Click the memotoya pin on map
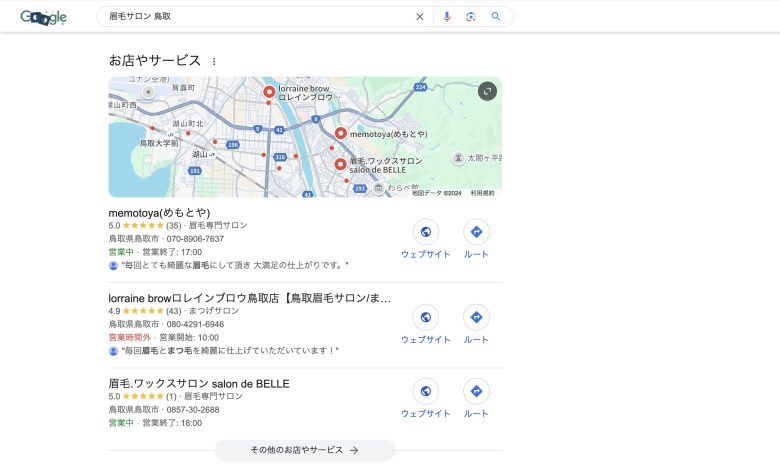This screenshot has height=470, width=780. pos(341,133)
